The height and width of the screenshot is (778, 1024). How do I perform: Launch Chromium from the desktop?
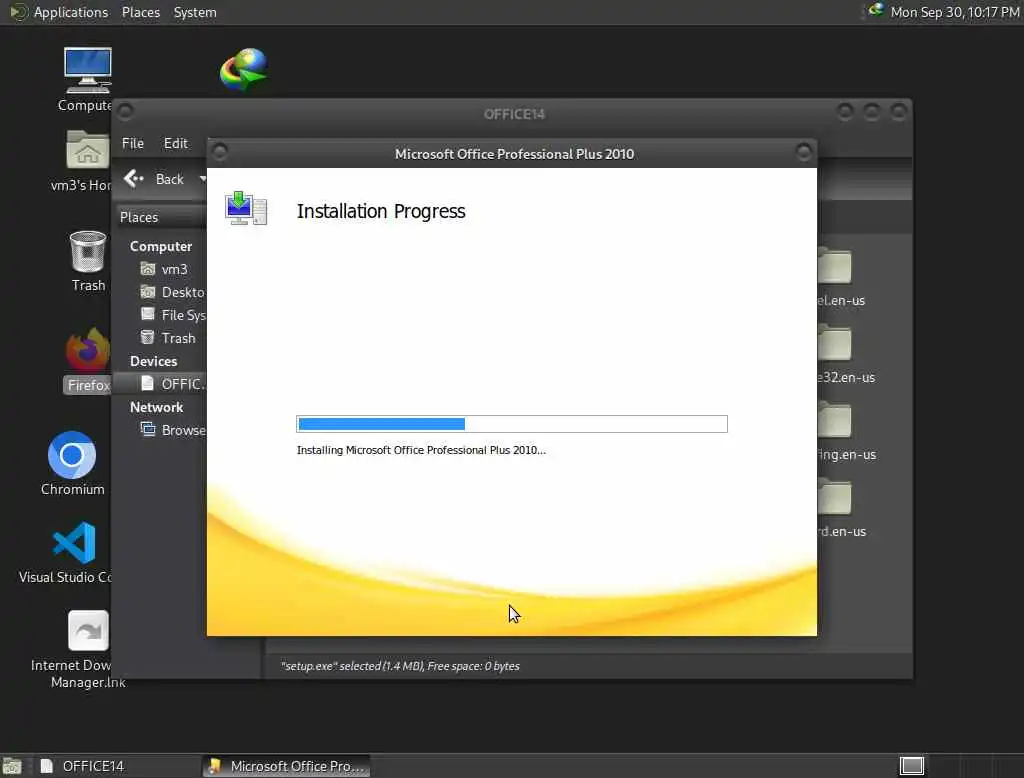[x=72, y=455]
